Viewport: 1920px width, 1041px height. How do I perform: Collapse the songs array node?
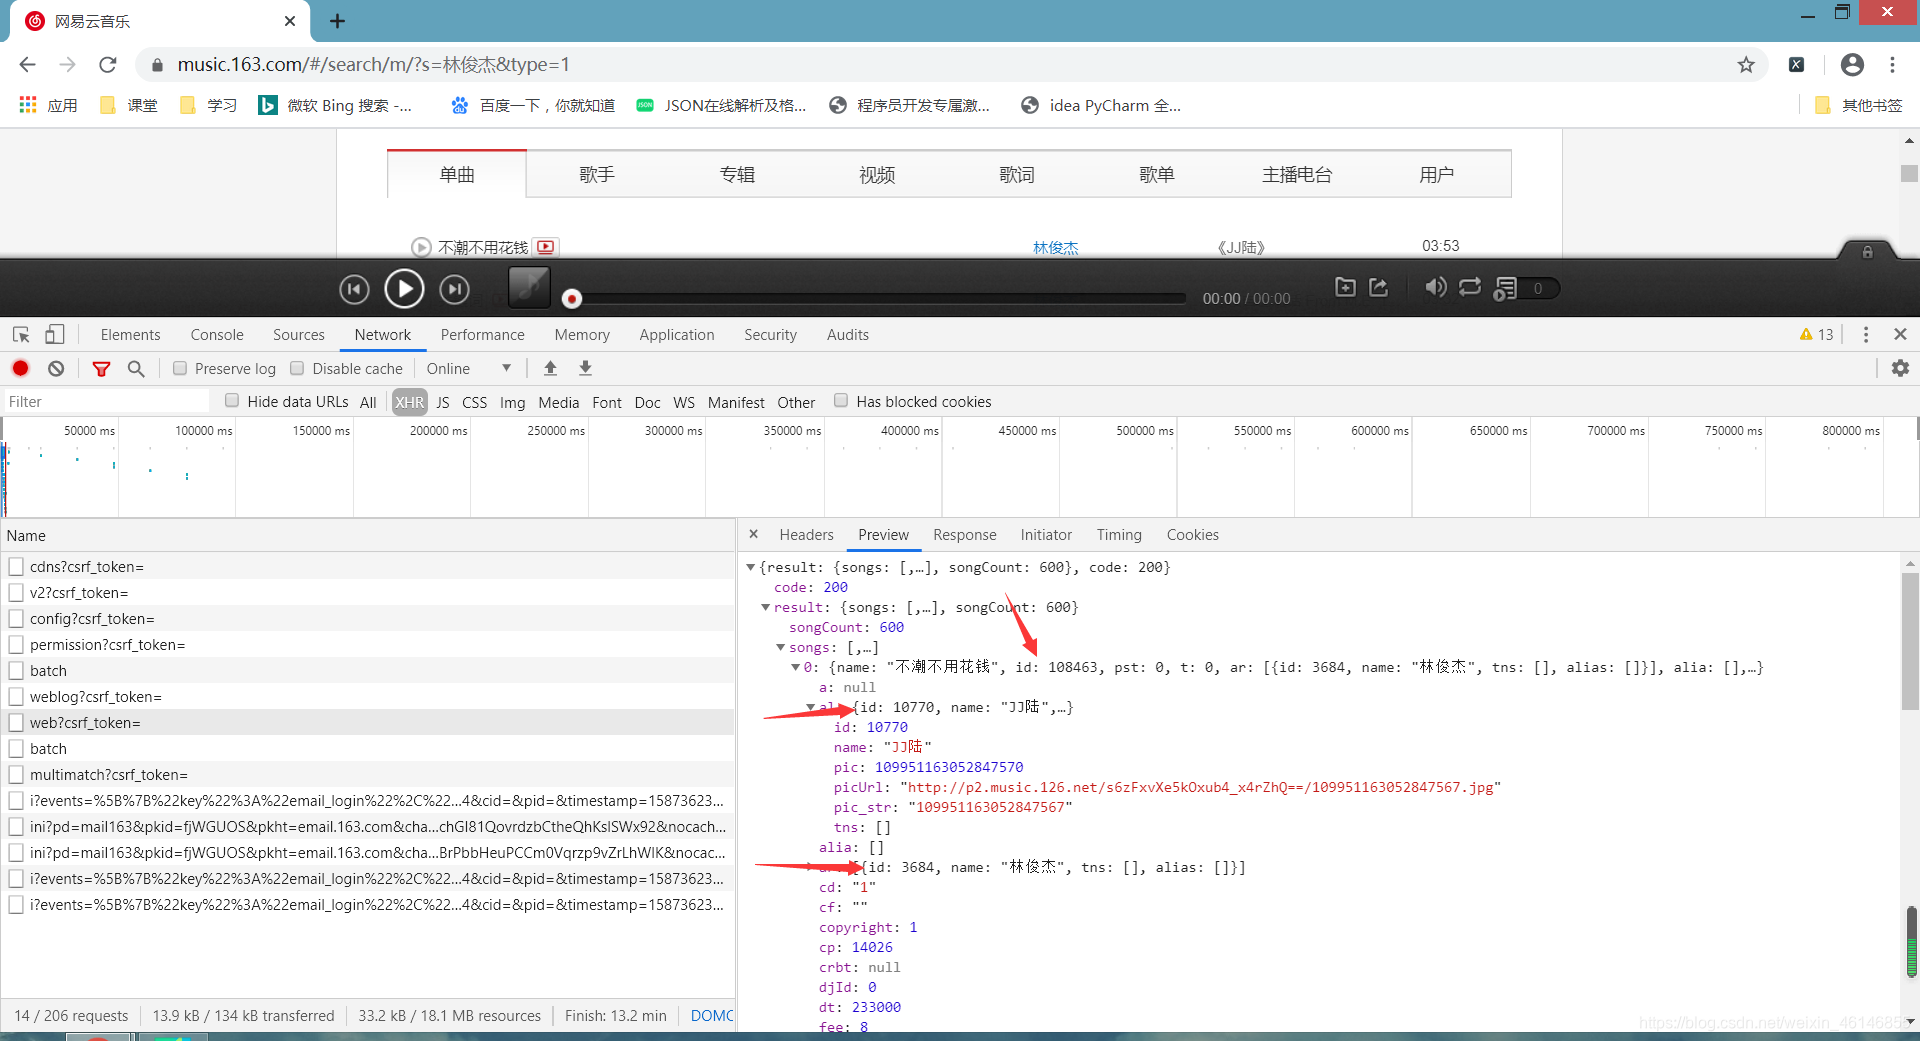pos(780,647)
